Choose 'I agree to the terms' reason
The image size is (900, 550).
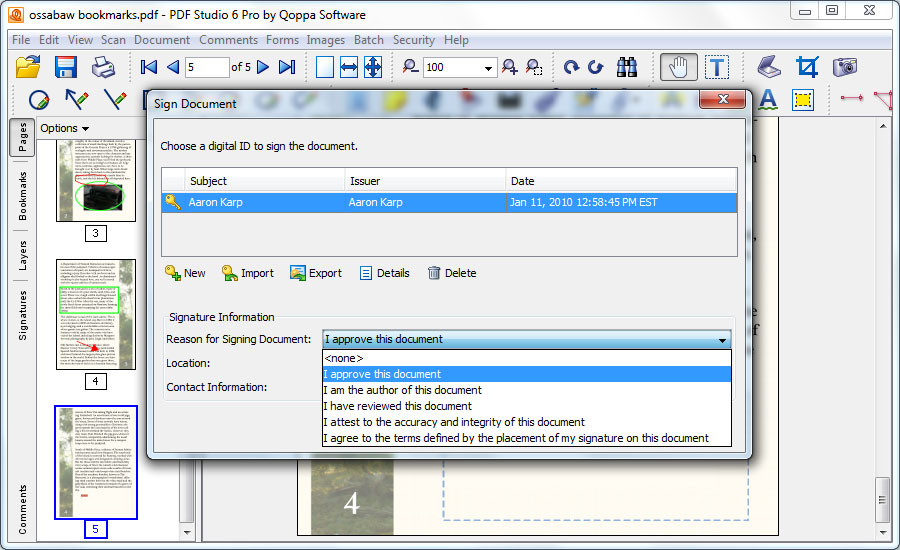coord(526,439)
